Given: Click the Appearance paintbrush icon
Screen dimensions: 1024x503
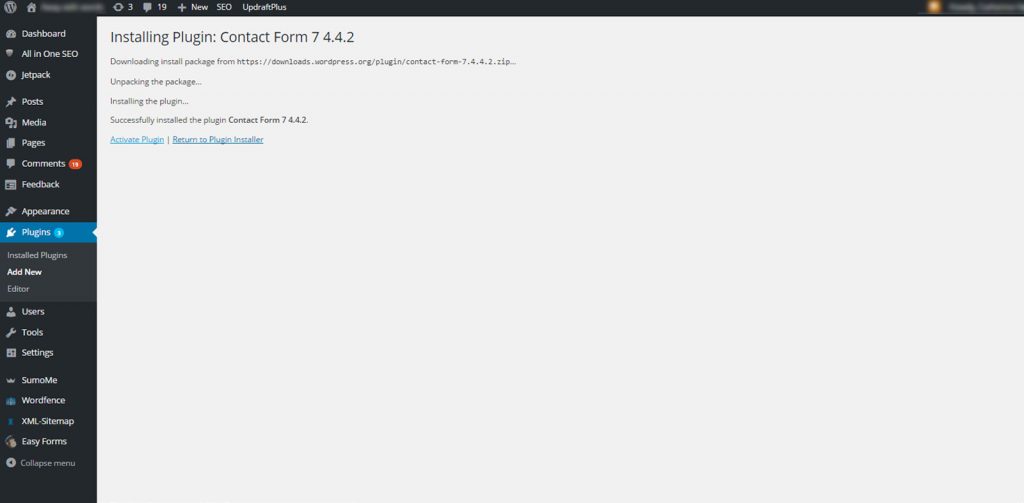Looking at the screenshot, I should coord(10,212).
